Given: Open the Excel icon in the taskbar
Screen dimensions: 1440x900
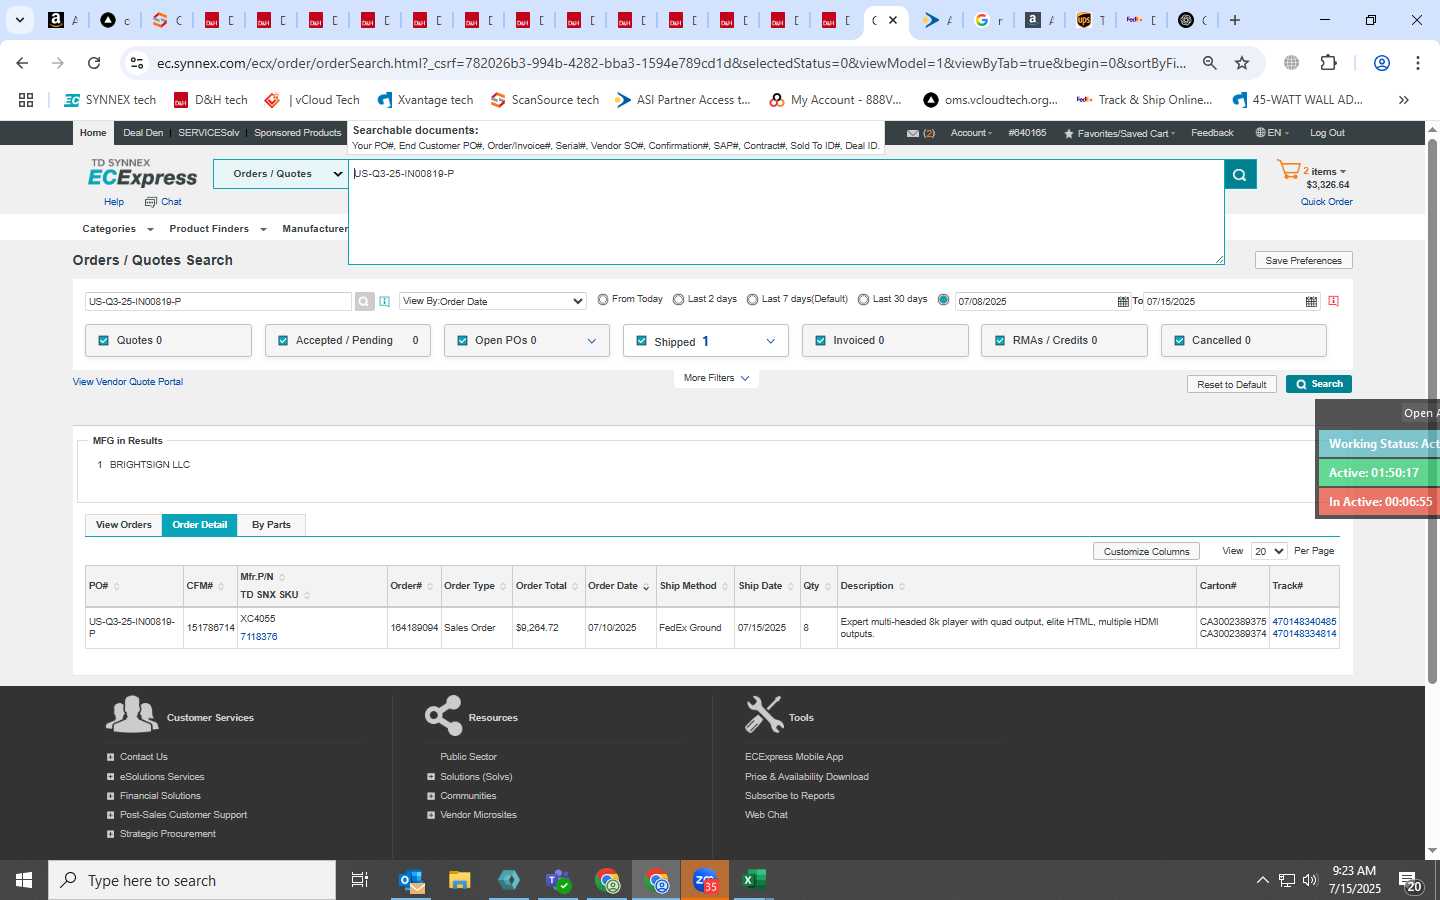Looking at the screenshot, I should point(754,880).
